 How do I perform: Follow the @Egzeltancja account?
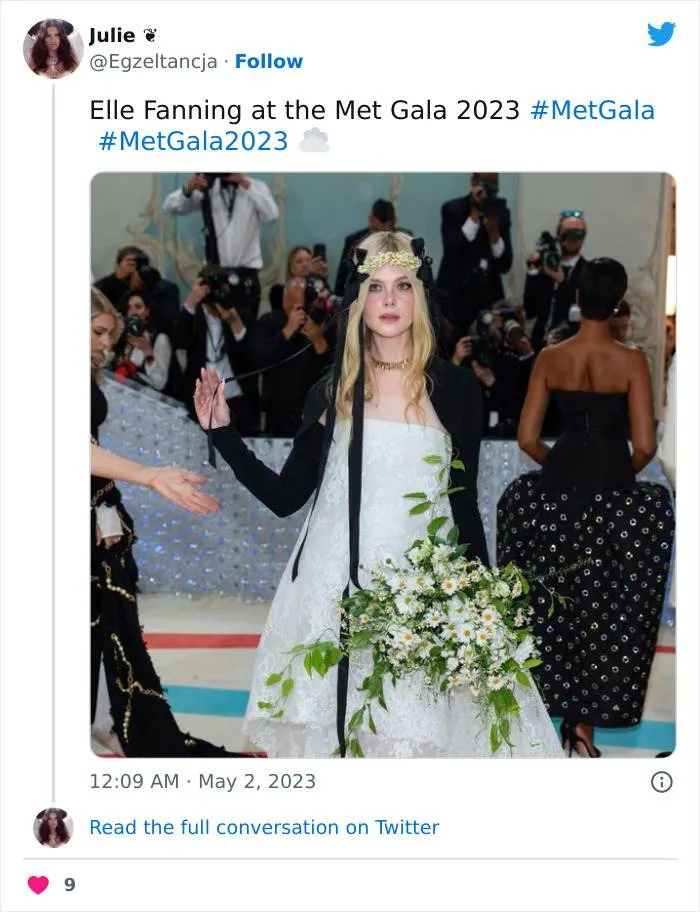tap(268, 61)
